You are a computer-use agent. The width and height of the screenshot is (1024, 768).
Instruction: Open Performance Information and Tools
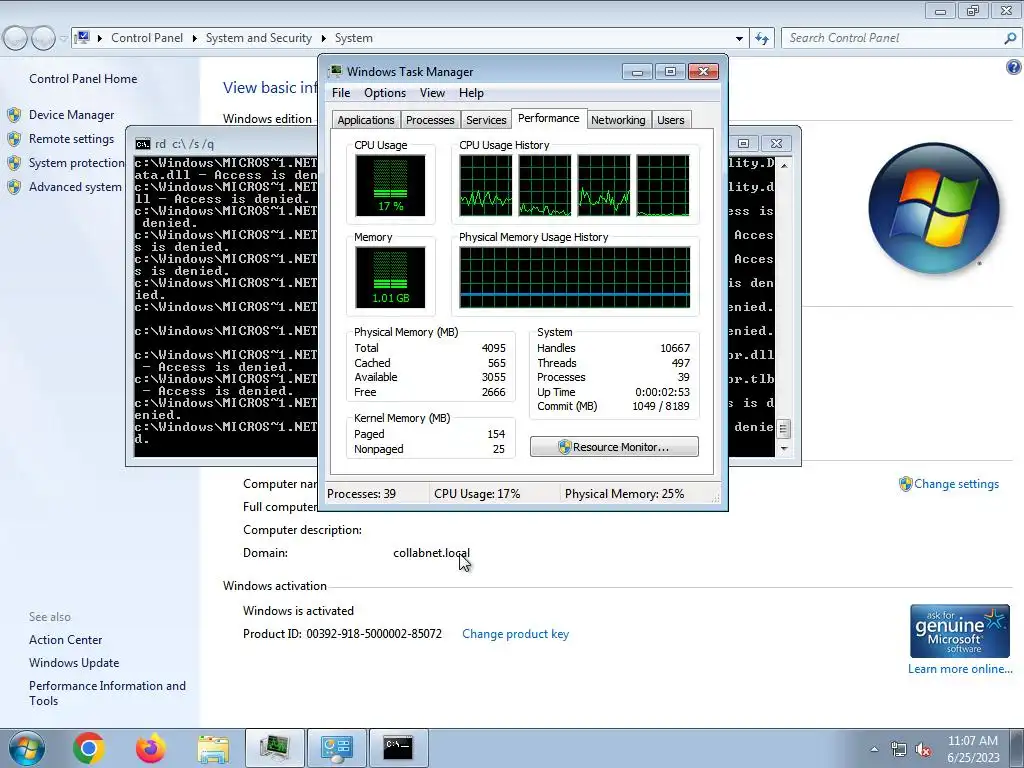tap(107, 694)
